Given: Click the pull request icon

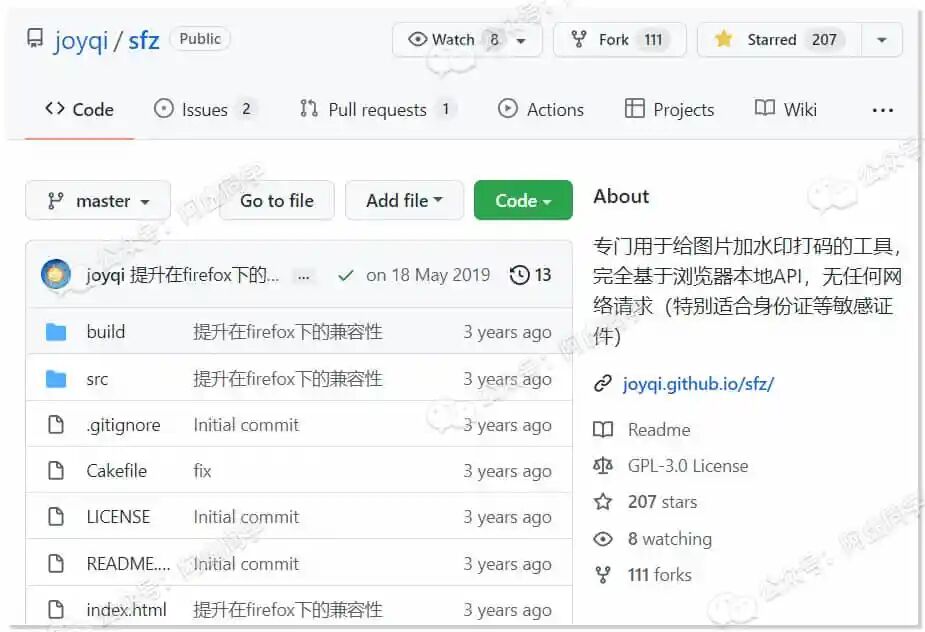Looking at the screenshot, I should [x=309, y=109].
